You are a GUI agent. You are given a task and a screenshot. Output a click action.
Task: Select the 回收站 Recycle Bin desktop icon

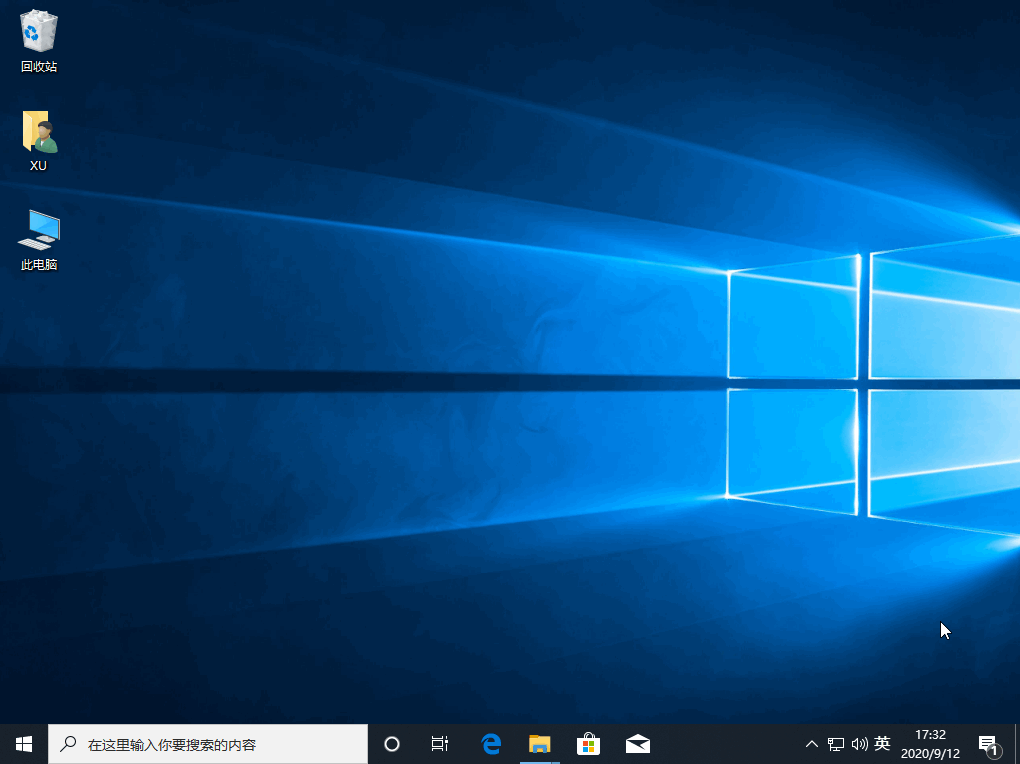click(x=39, y=40)
